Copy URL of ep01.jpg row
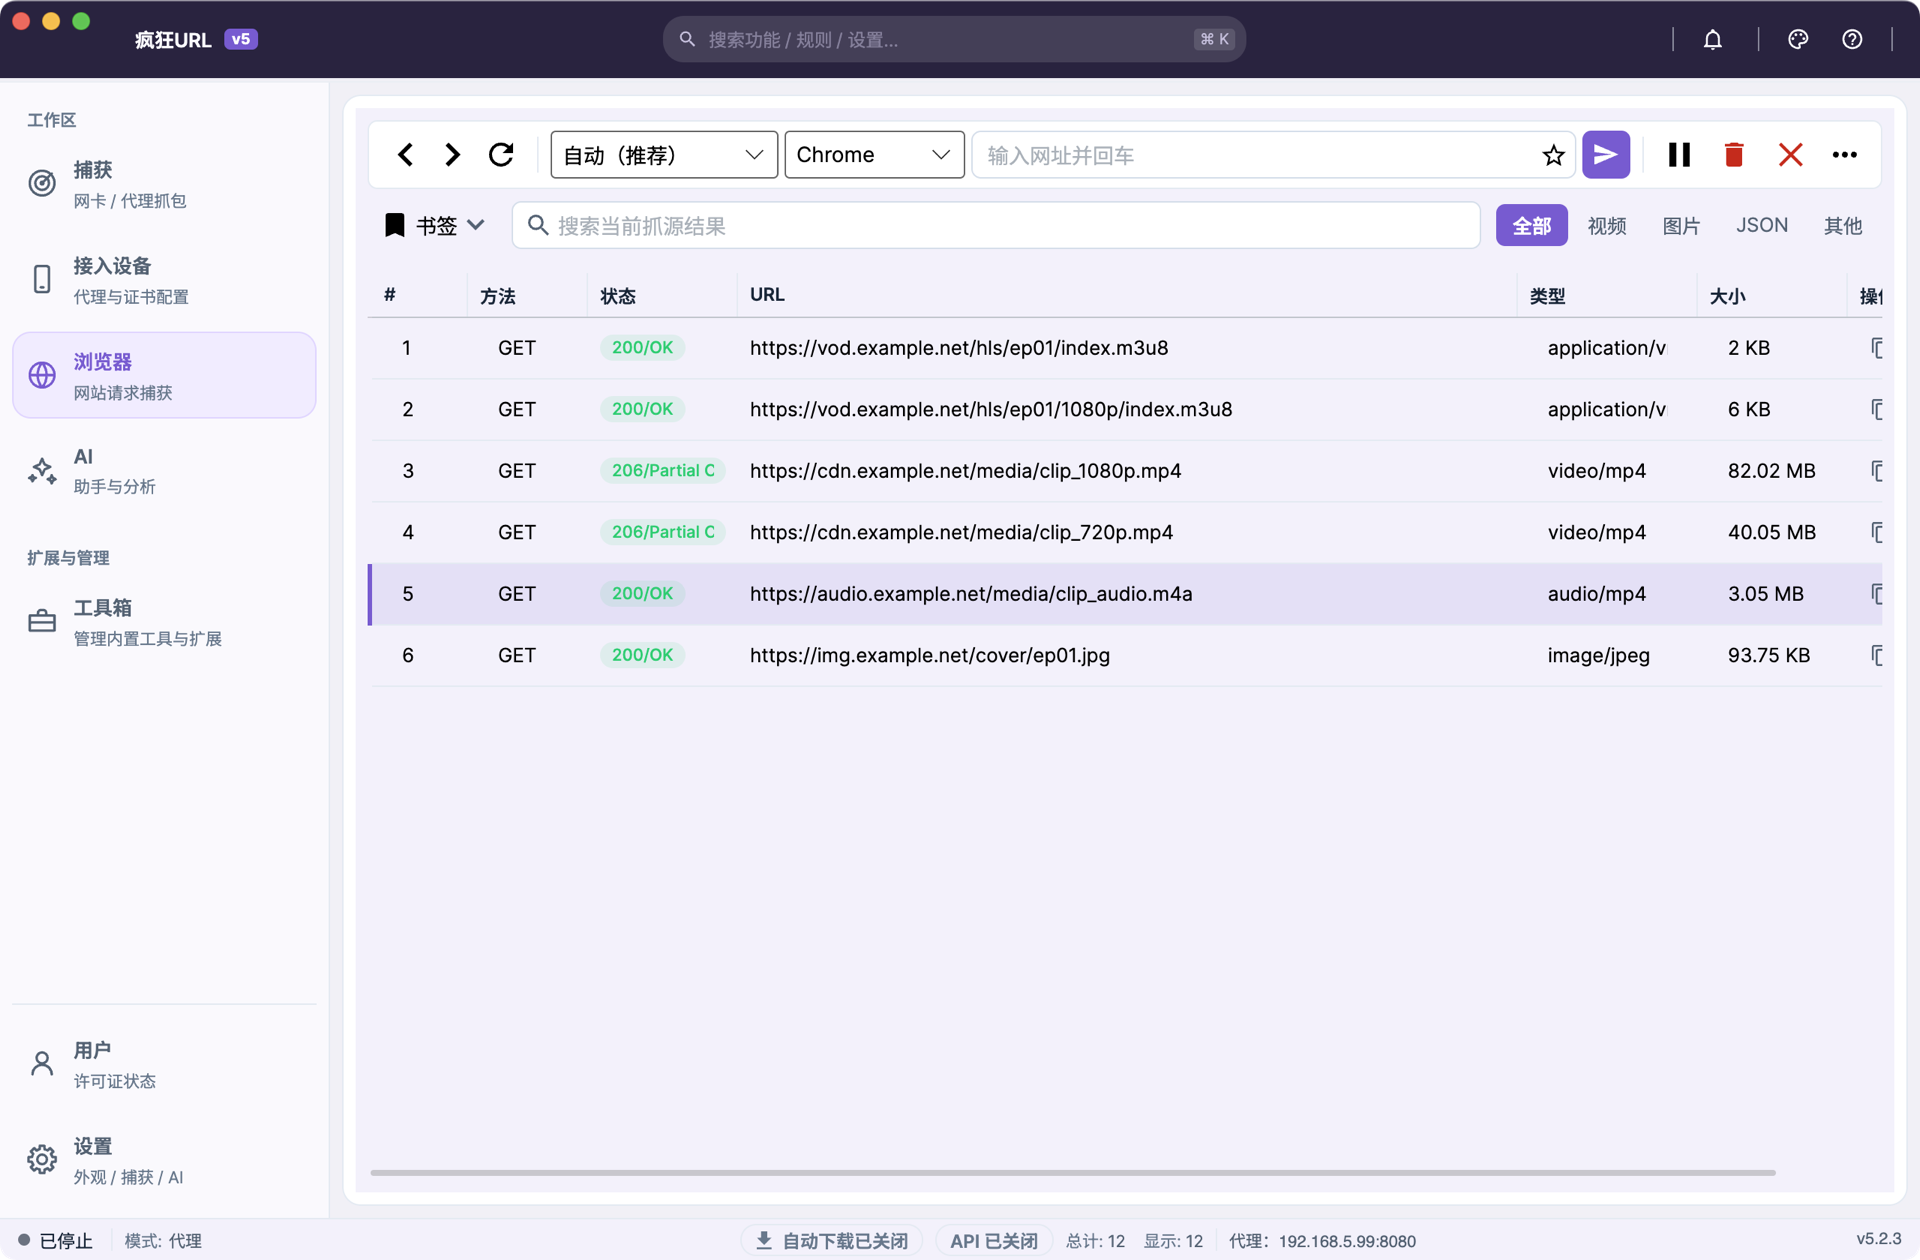Screen dimensions: 1920x1260 coord(1876,655)
